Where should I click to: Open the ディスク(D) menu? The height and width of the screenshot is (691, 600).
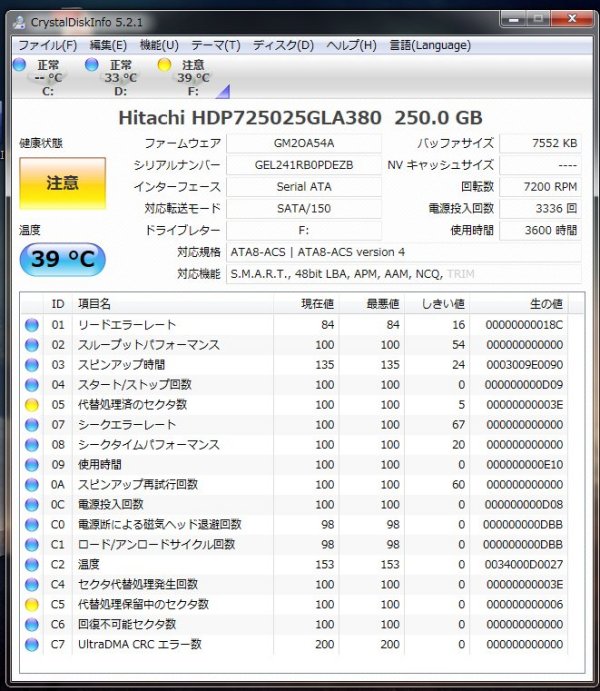point(283,45)
